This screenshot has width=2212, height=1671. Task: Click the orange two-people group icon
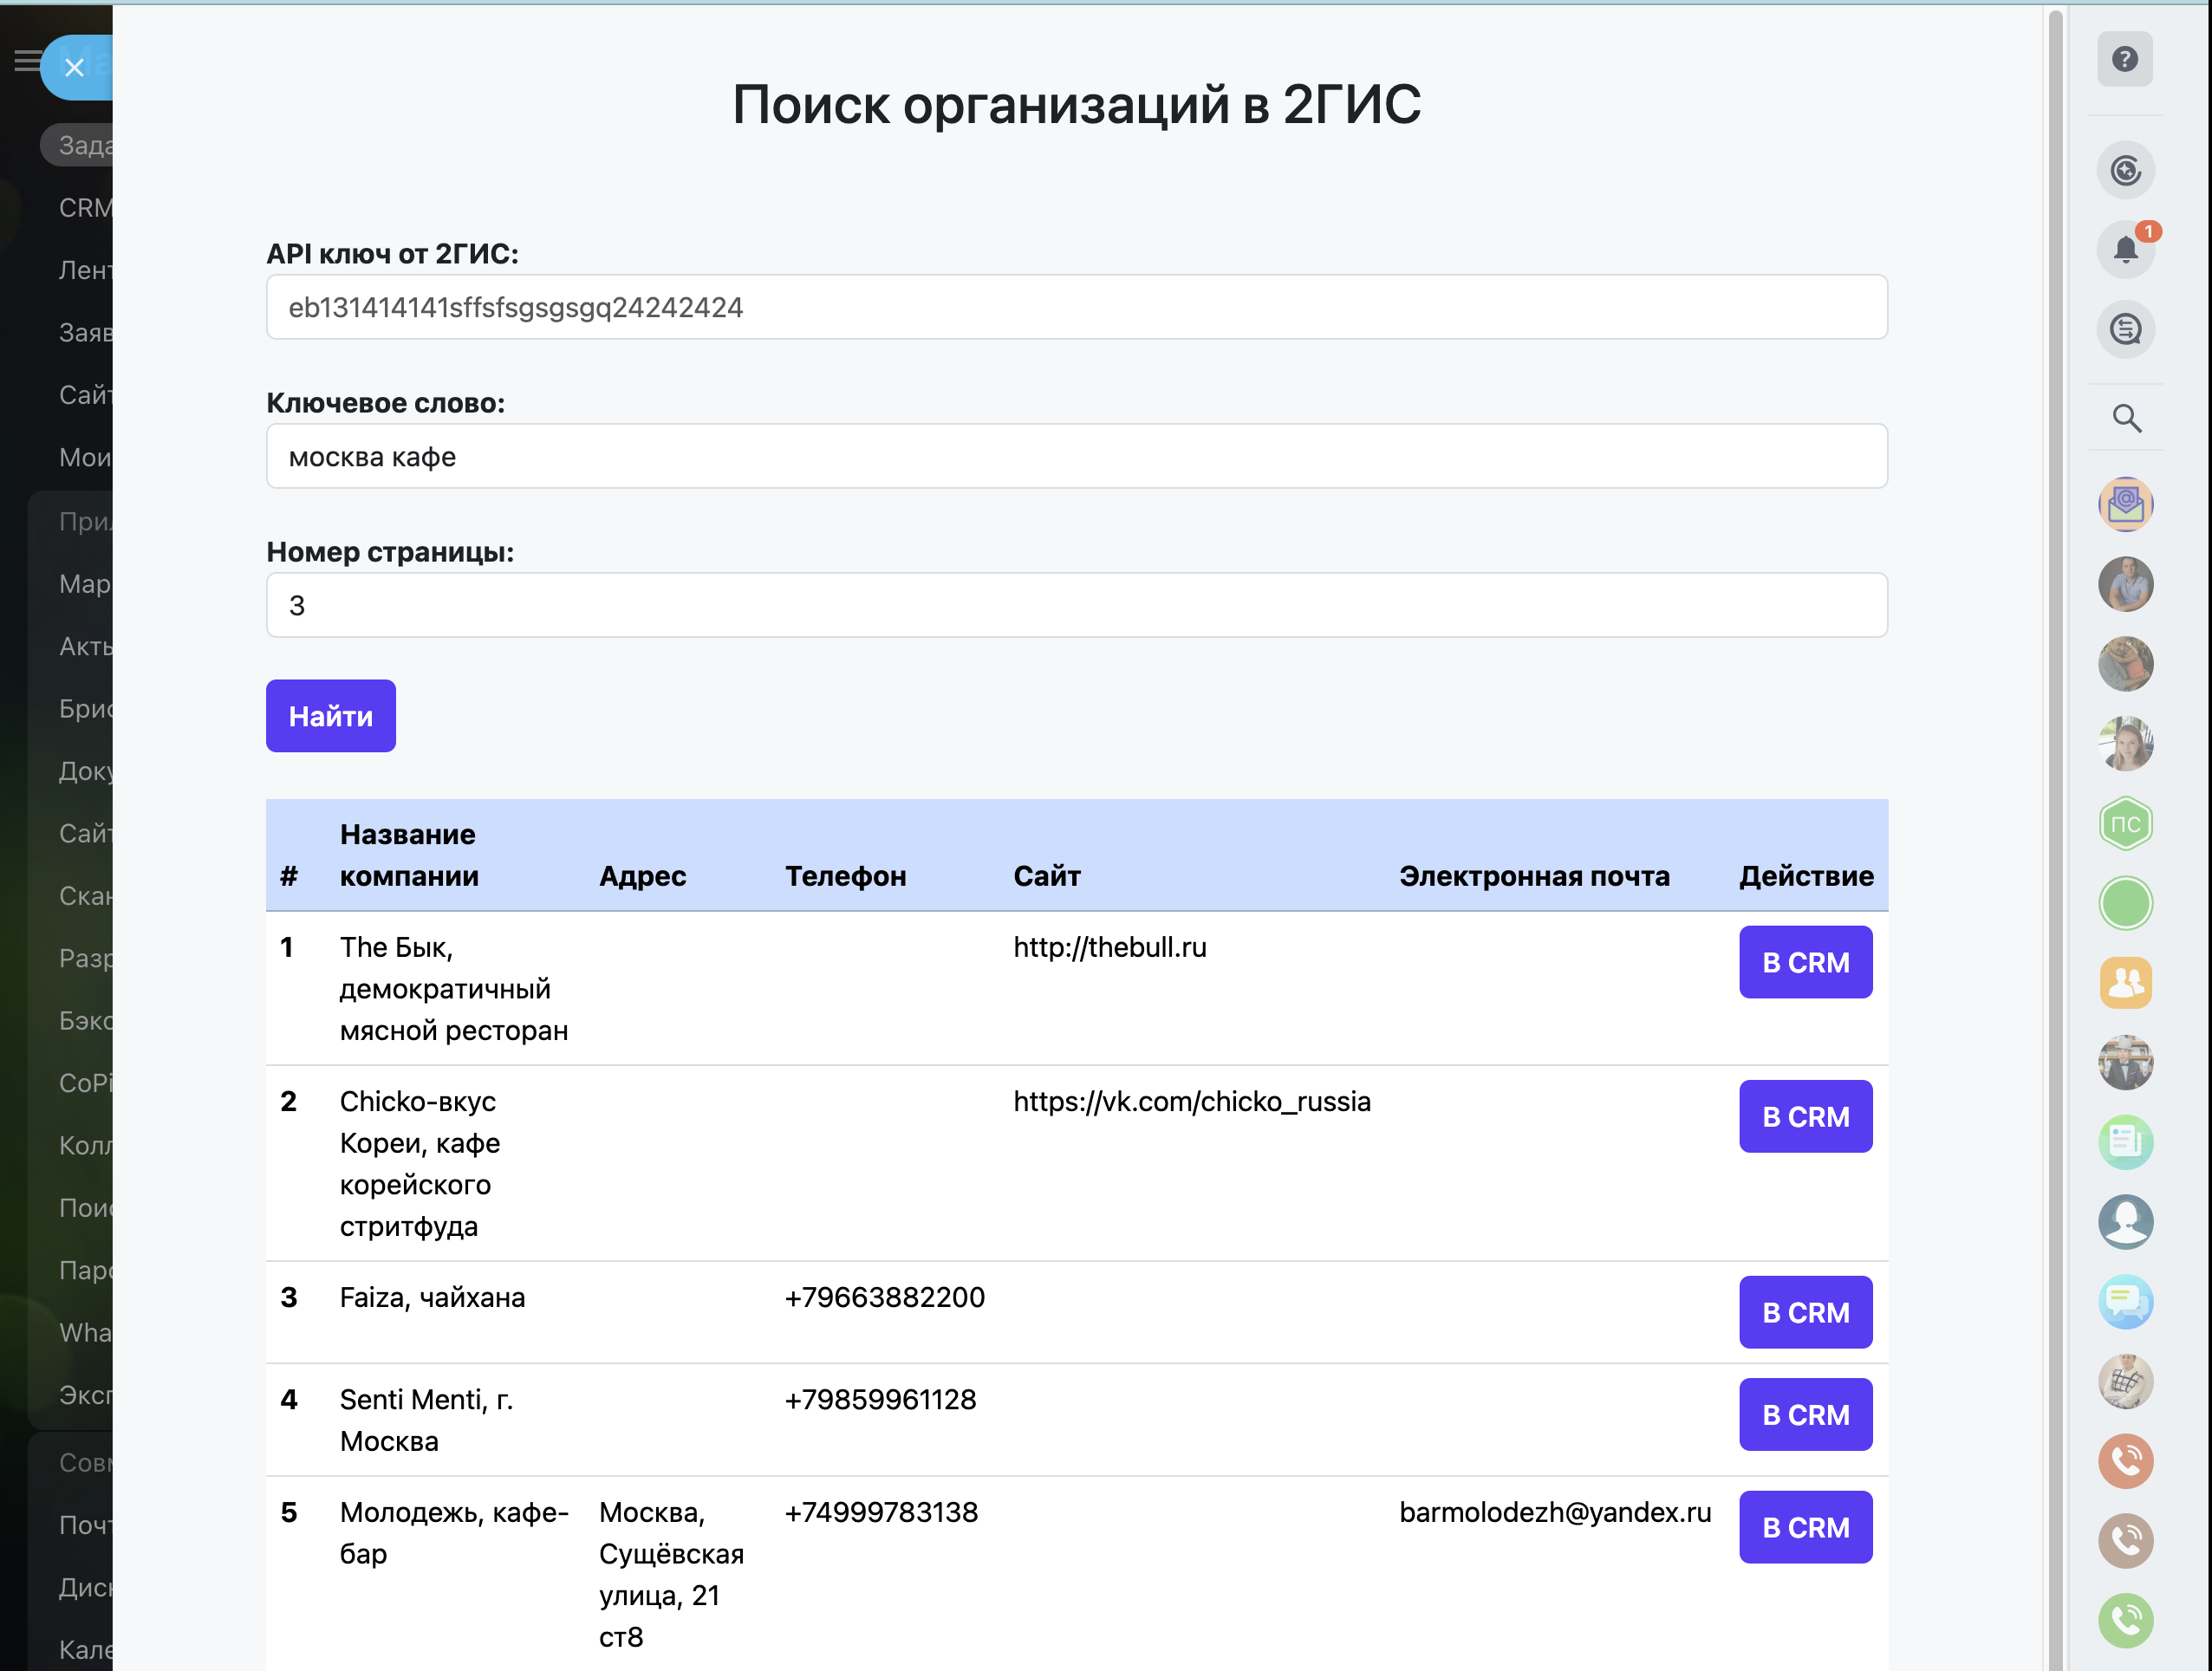tap(2125, 983)
